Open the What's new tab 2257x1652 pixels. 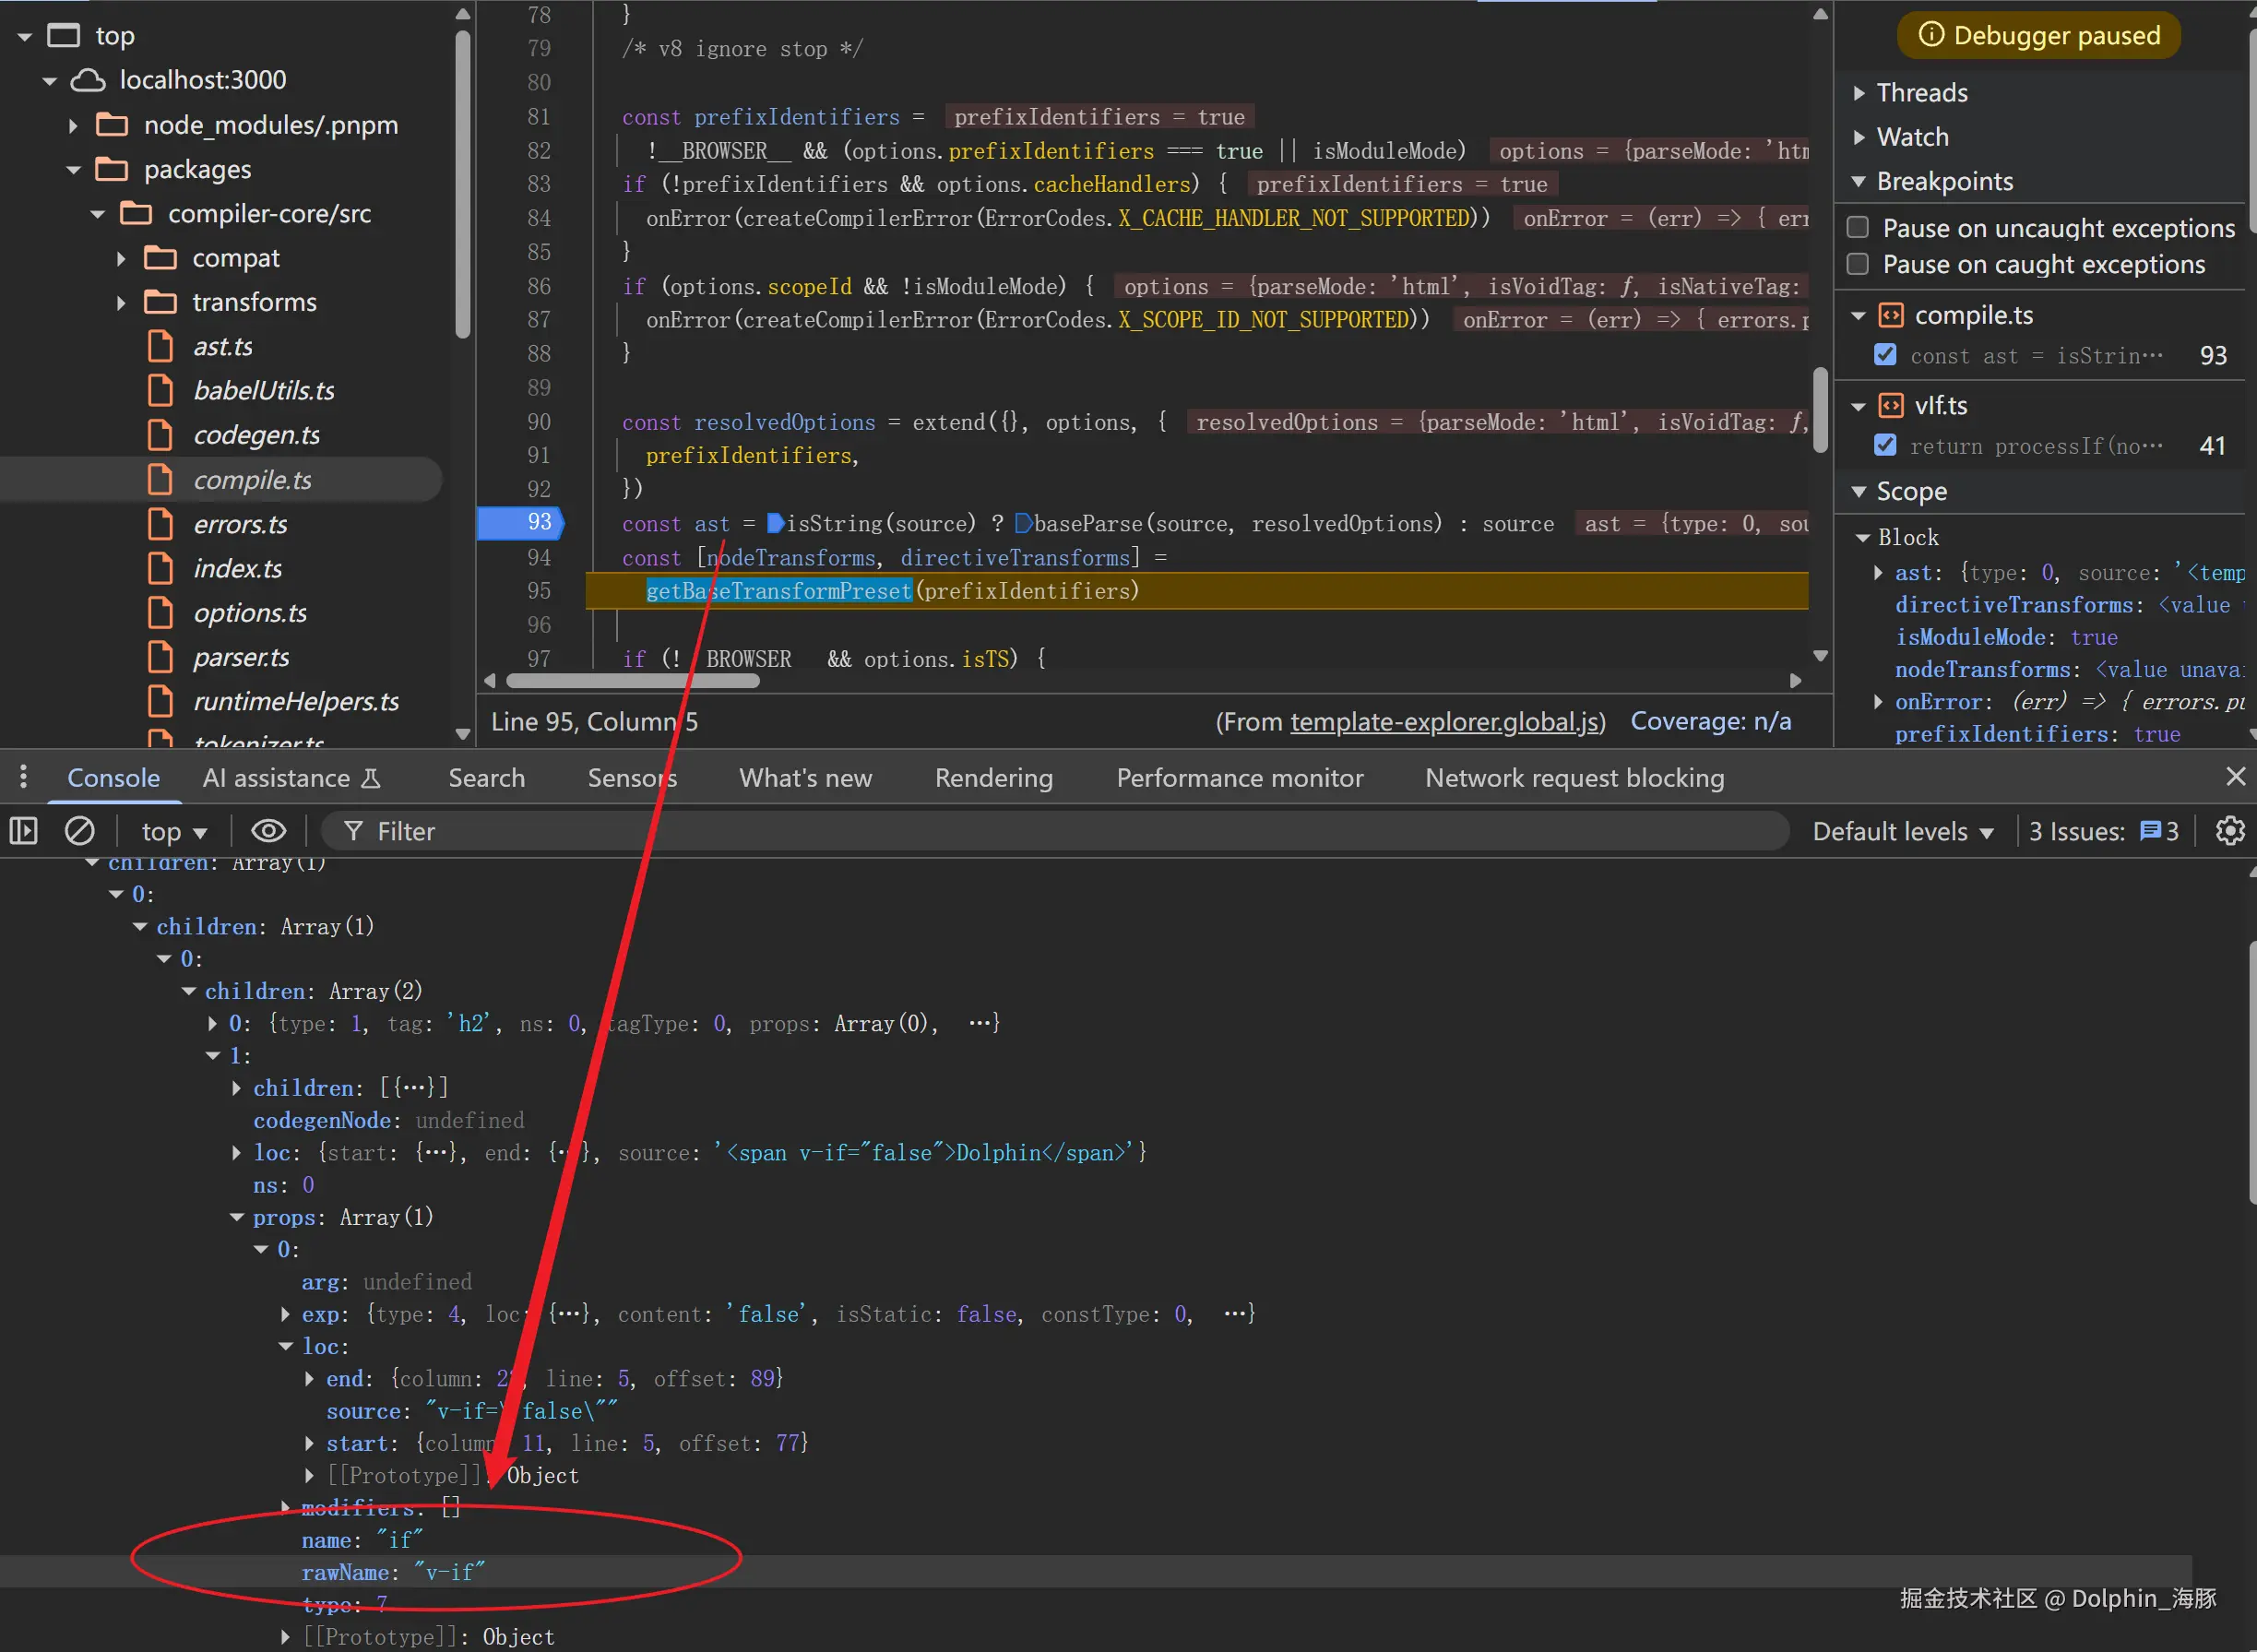coord(805,778)
